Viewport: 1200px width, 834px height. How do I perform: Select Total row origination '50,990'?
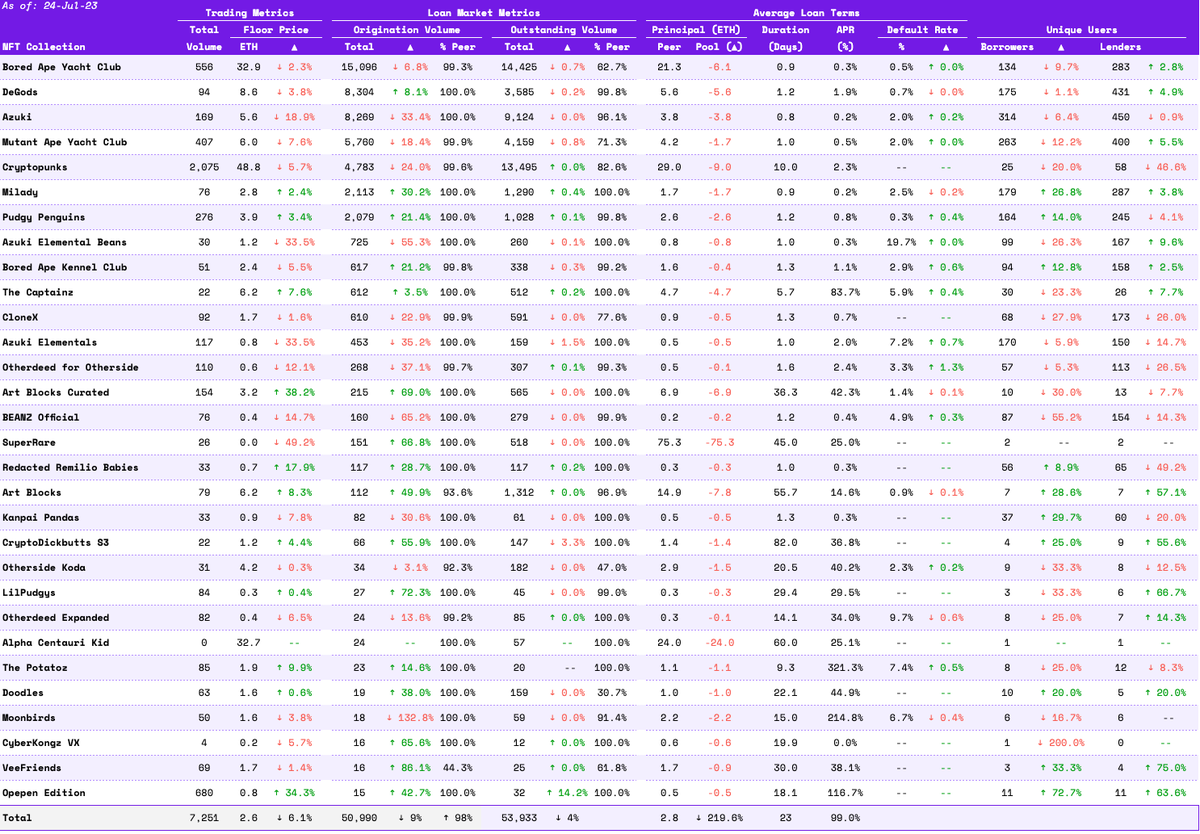point(357,817)
